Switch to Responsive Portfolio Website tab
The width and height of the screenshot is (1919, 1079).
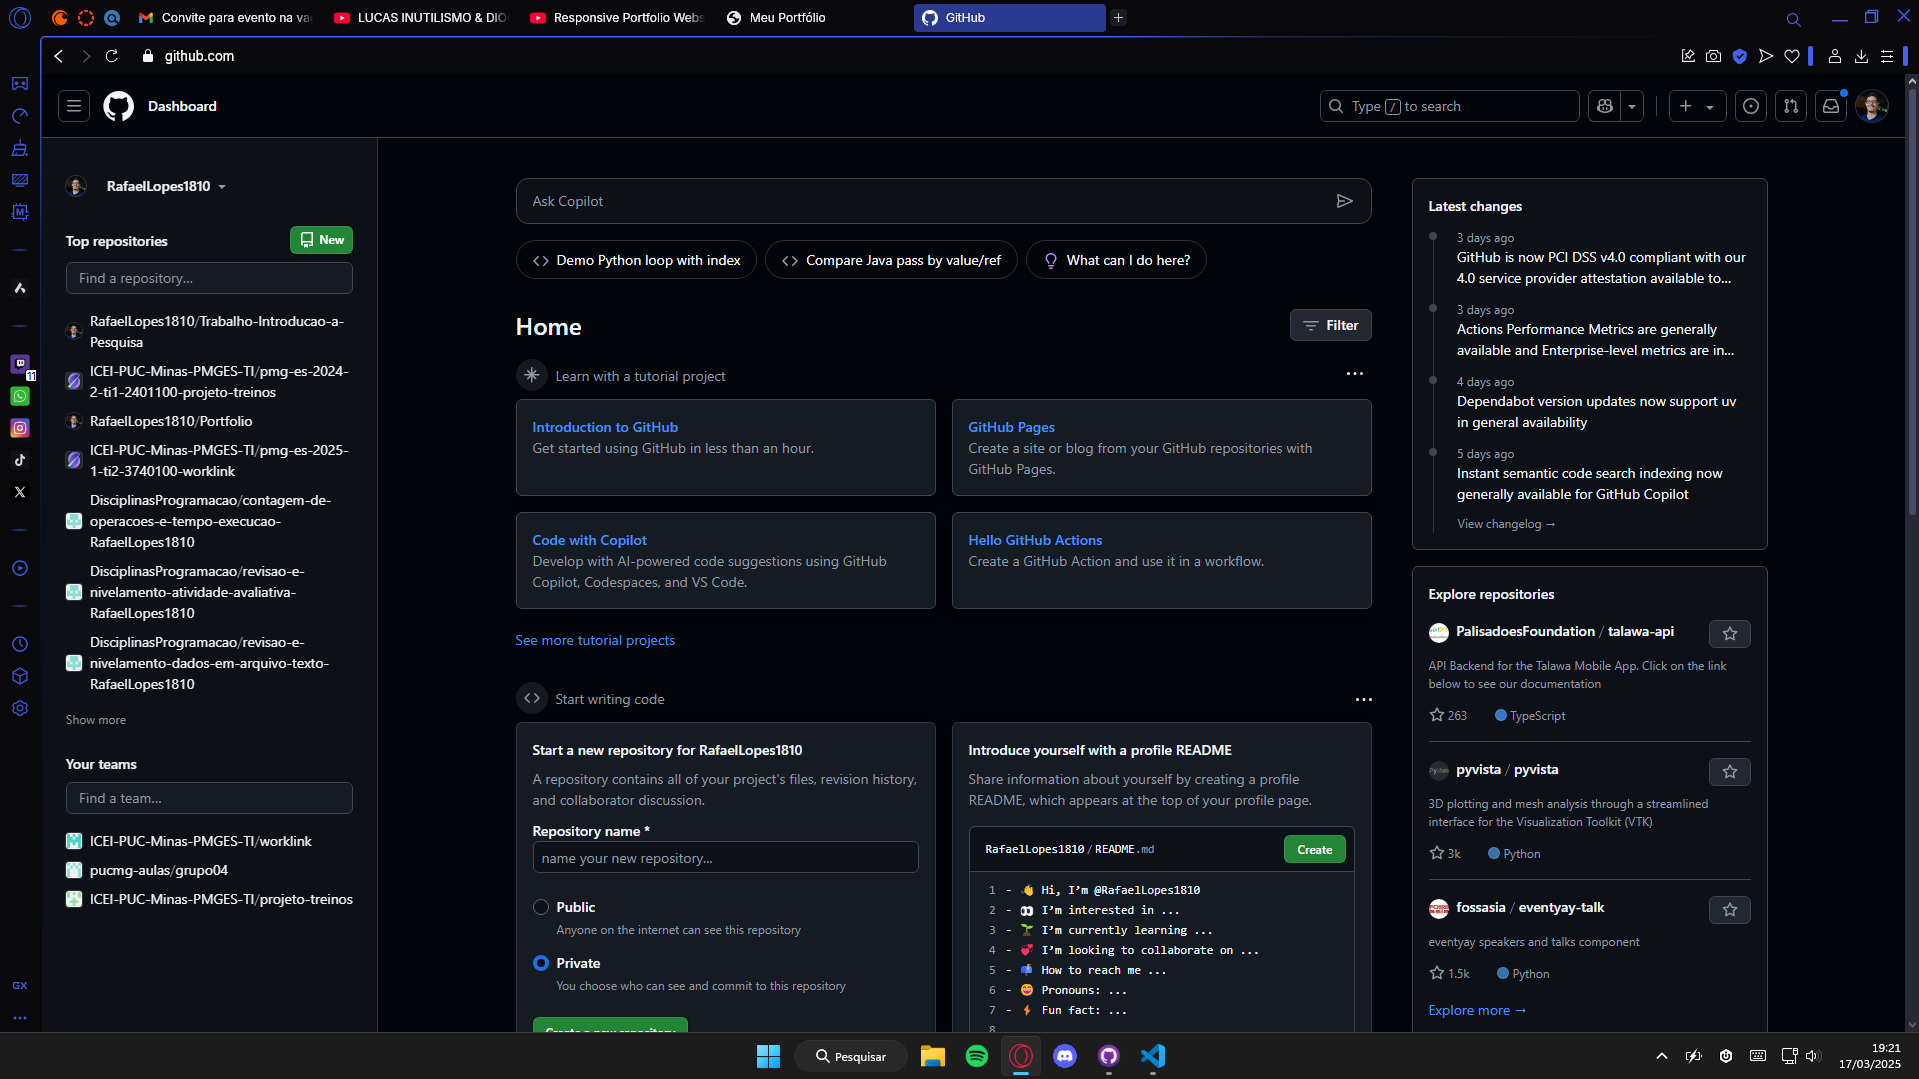point(617,18)
